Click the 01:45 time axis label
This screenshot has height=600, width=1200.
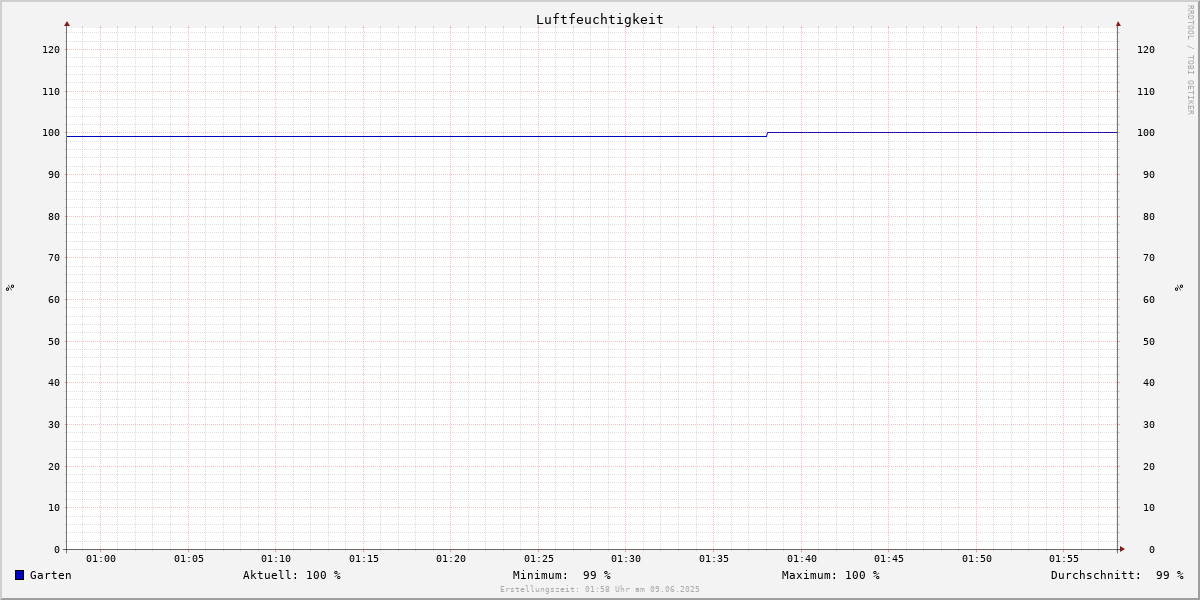(889, 559)
